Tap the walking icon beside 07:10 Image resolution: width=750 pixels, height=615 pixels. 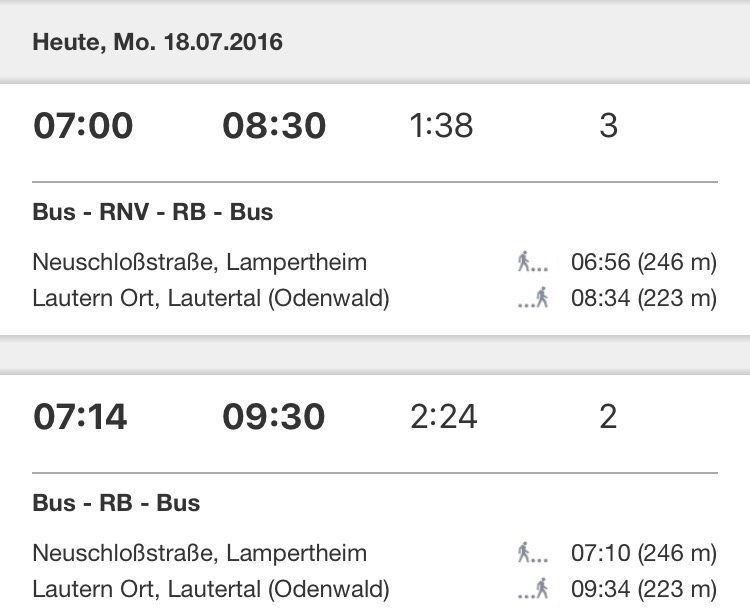point(533,553)
